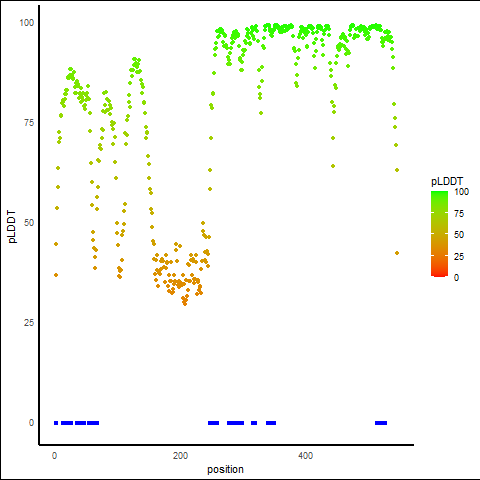Click the legend label 100
Image resolution: width=480 pixels, height=480 pixels.
tap(461, 192)
